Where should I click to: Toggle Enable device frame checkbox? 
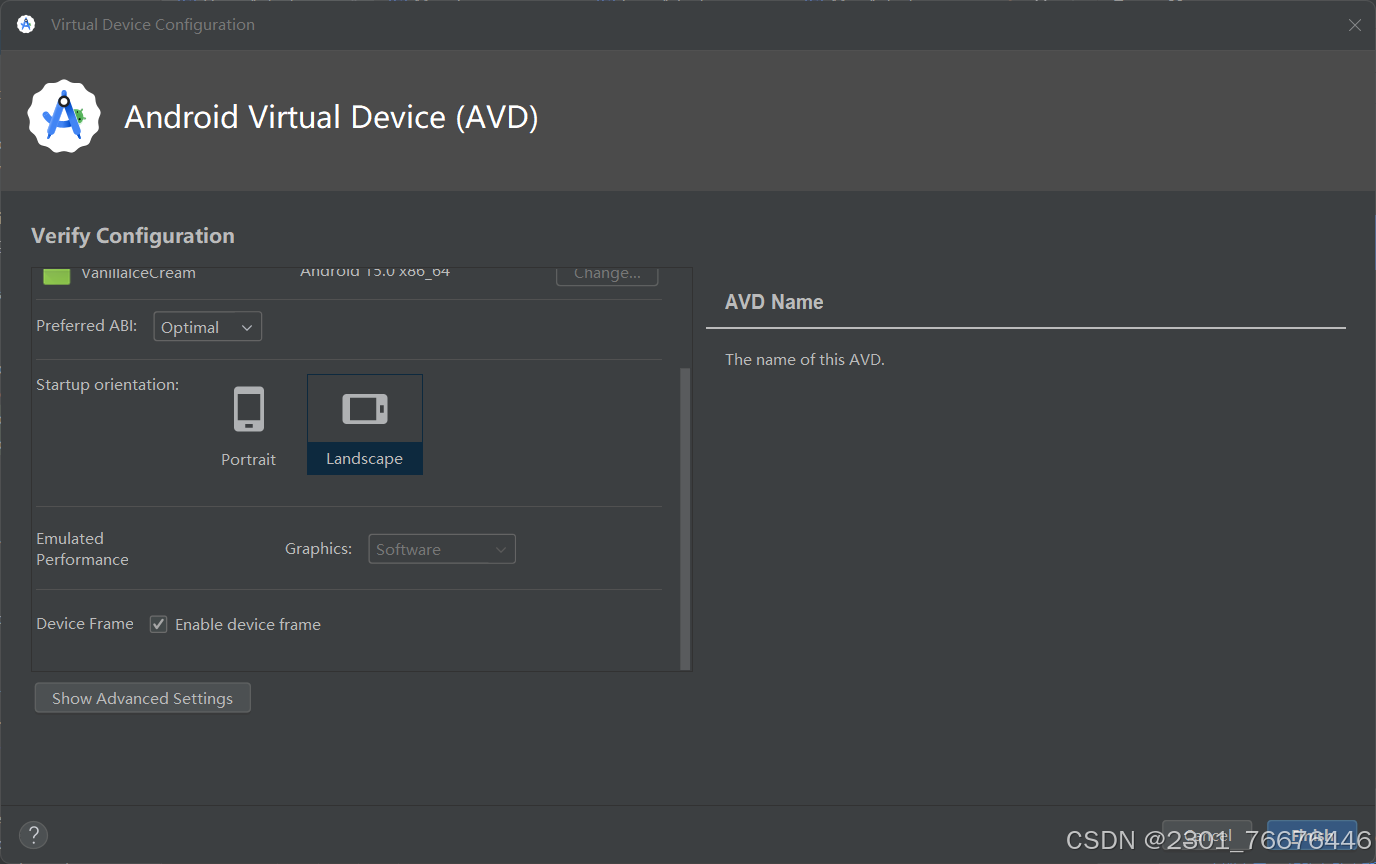pos(158,624)
